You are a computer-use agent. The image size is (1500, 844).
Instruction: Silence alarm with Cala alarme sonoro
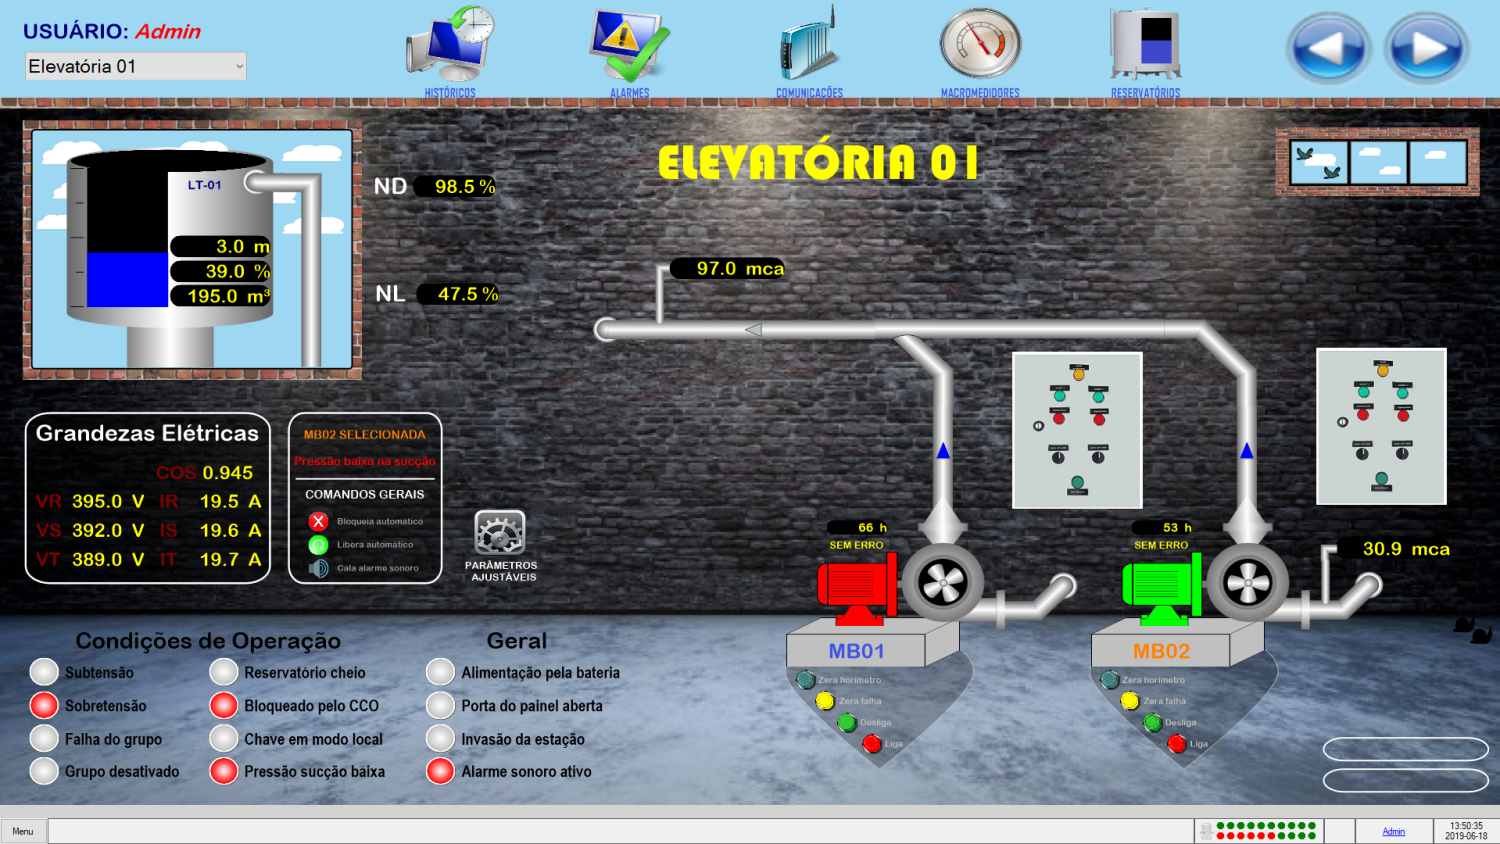click(319, 568)
